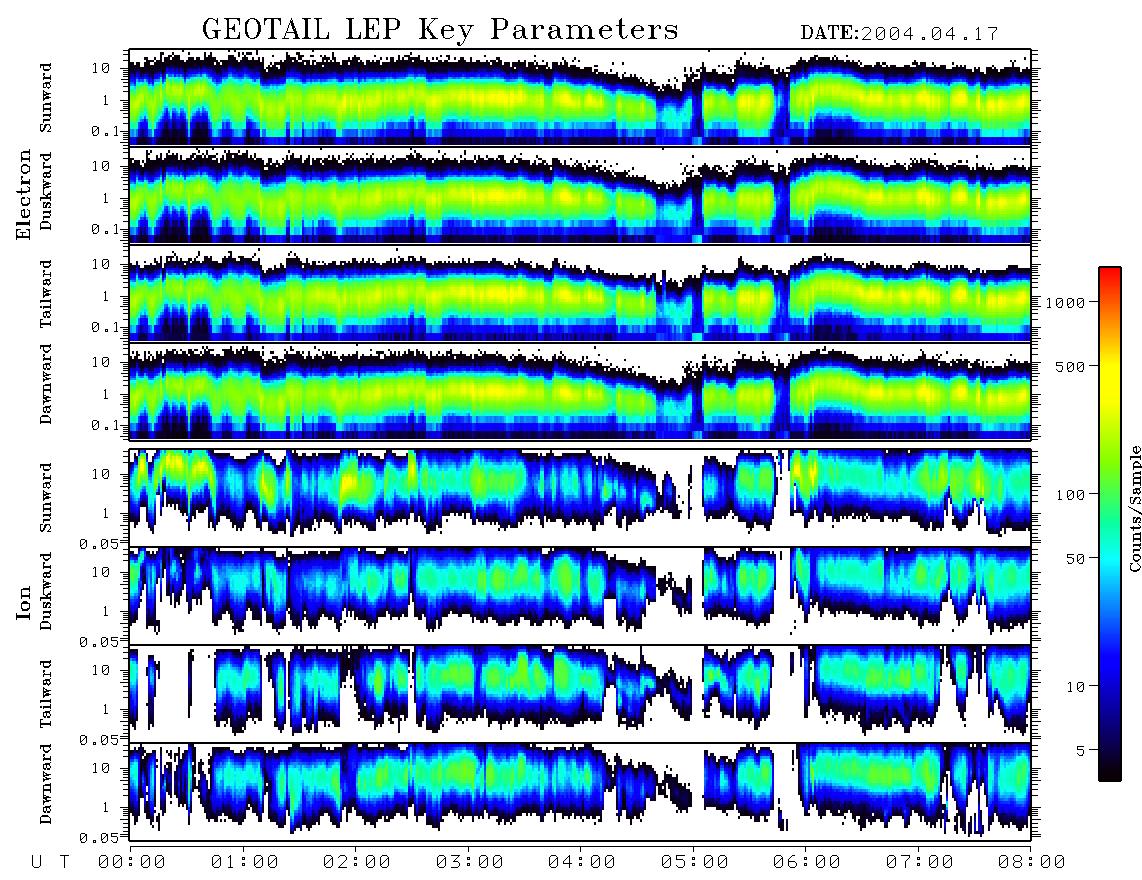Viewport: 1142px width, 880px height.
Task: Click the '1' tick of Ion Duskward panel
Action: click(x=105, y=611)
